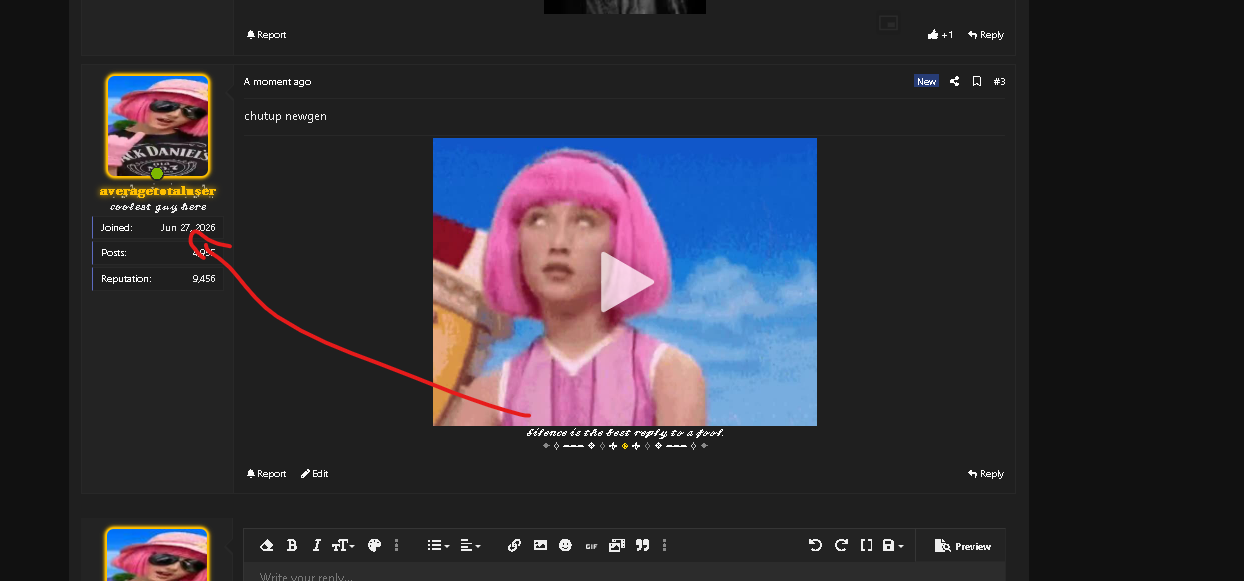1244x581 pixels.
Task: Click the Preview button
Action: pyautogui.click(x=962, y=546)
